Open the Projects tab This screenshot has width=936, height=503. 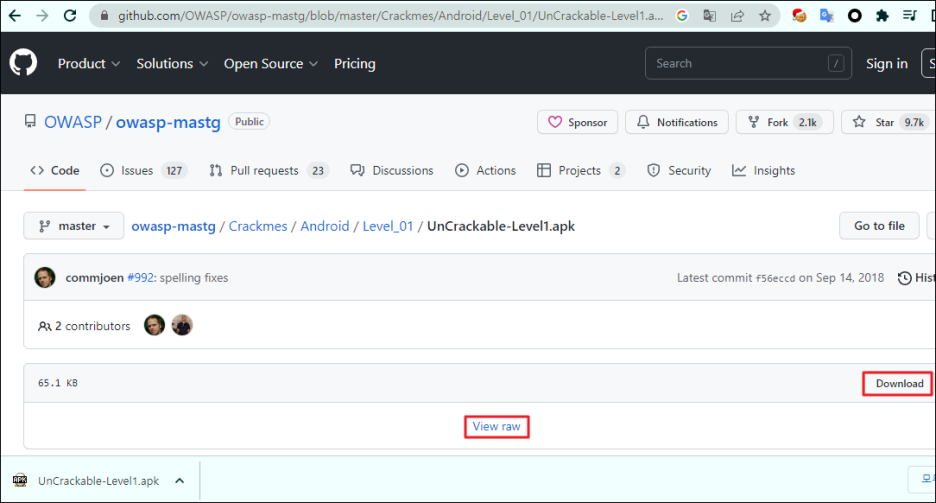click(581, 171)
